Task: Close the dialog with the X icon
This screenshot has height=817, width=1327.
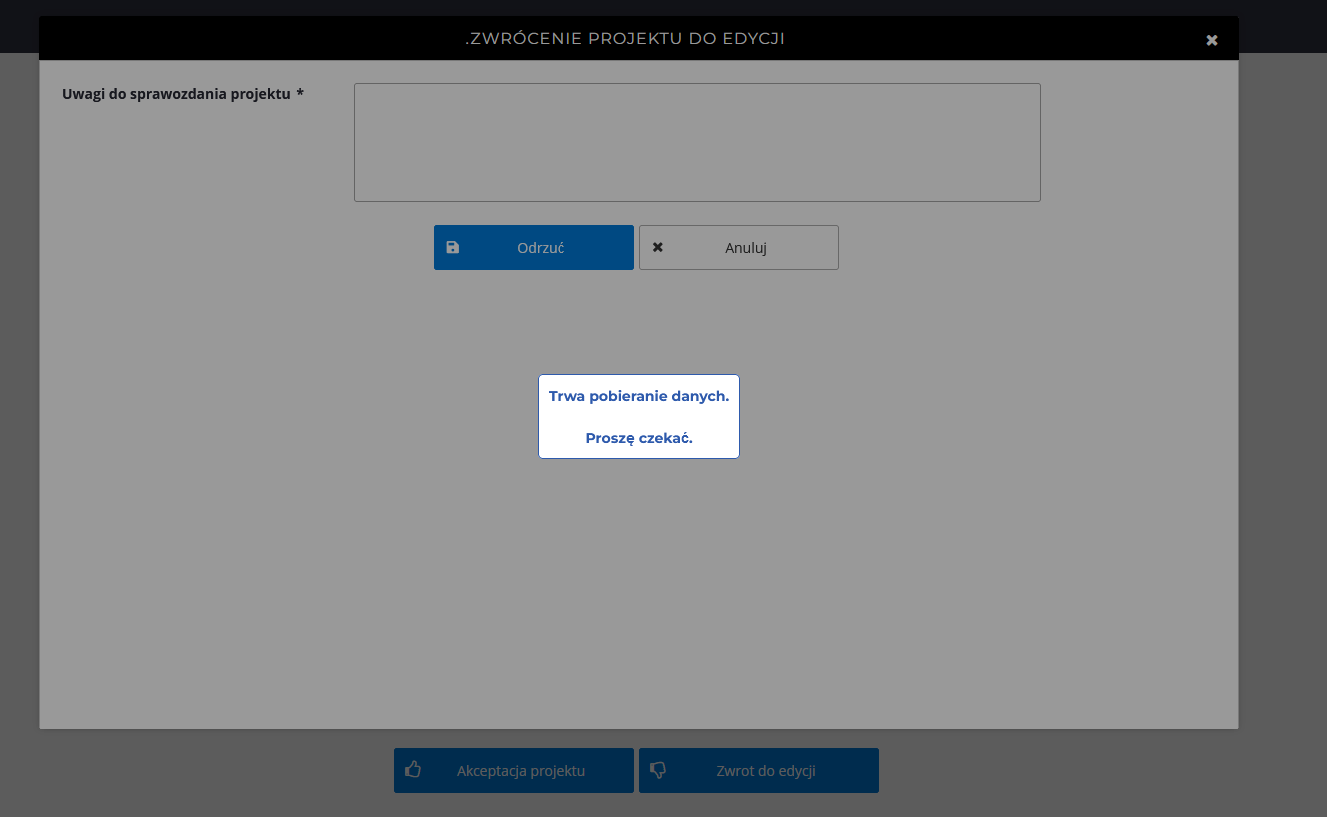Action: [1211, 40]
